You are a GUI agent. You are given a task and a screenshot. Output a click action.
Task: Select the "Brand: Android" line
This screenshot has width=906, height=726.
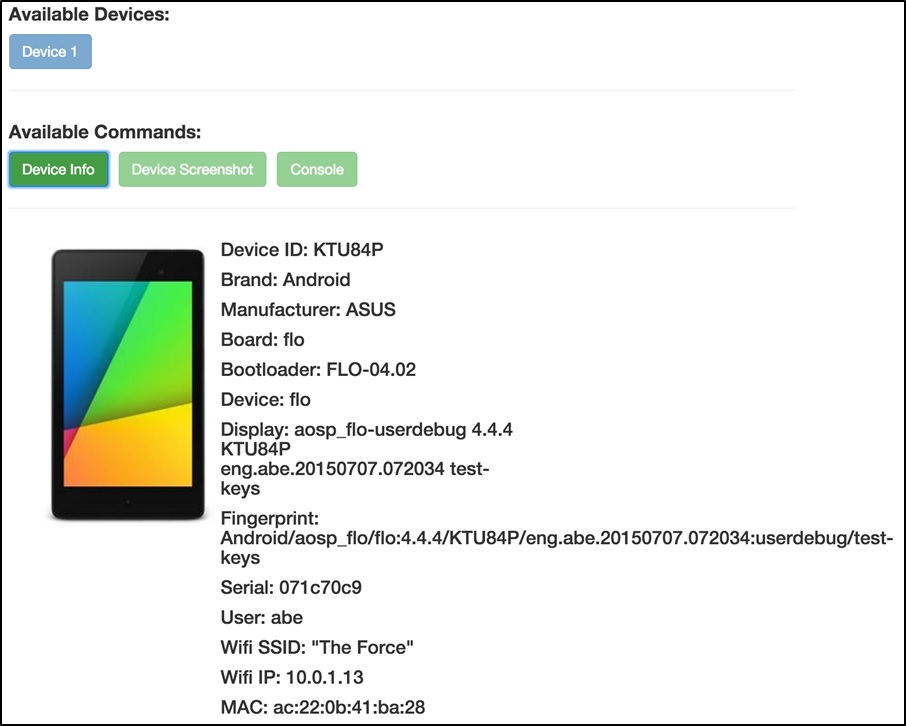point(285,280)
